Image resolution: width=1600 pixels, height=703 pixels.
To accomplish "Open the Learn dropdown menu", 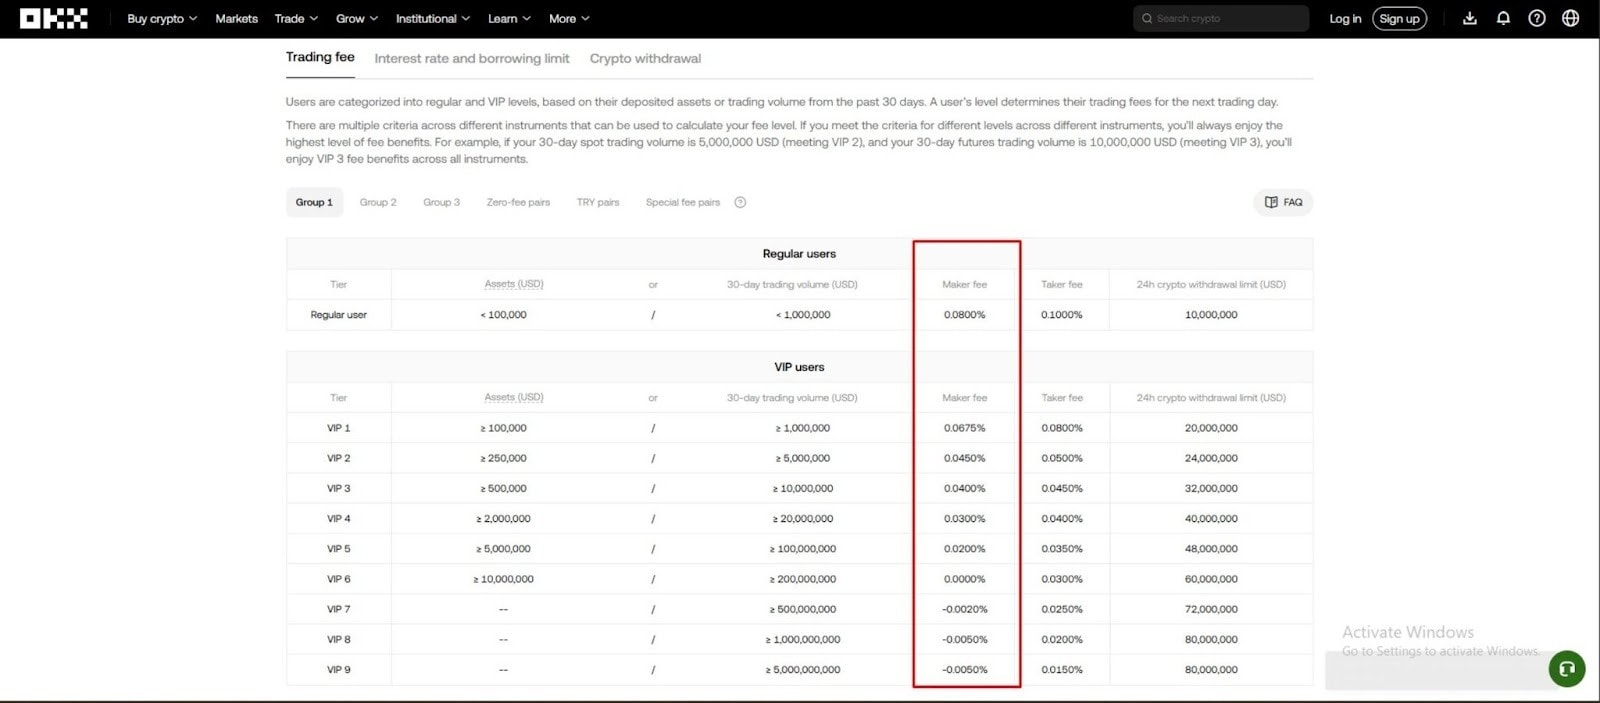I will click(x=509, y=18).
